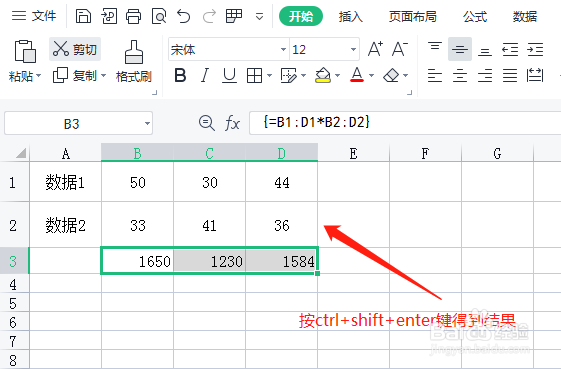The height and width of the screenshot is (369, 561).
Task: Click cell containing 36
Action: [x=282, y=225]
